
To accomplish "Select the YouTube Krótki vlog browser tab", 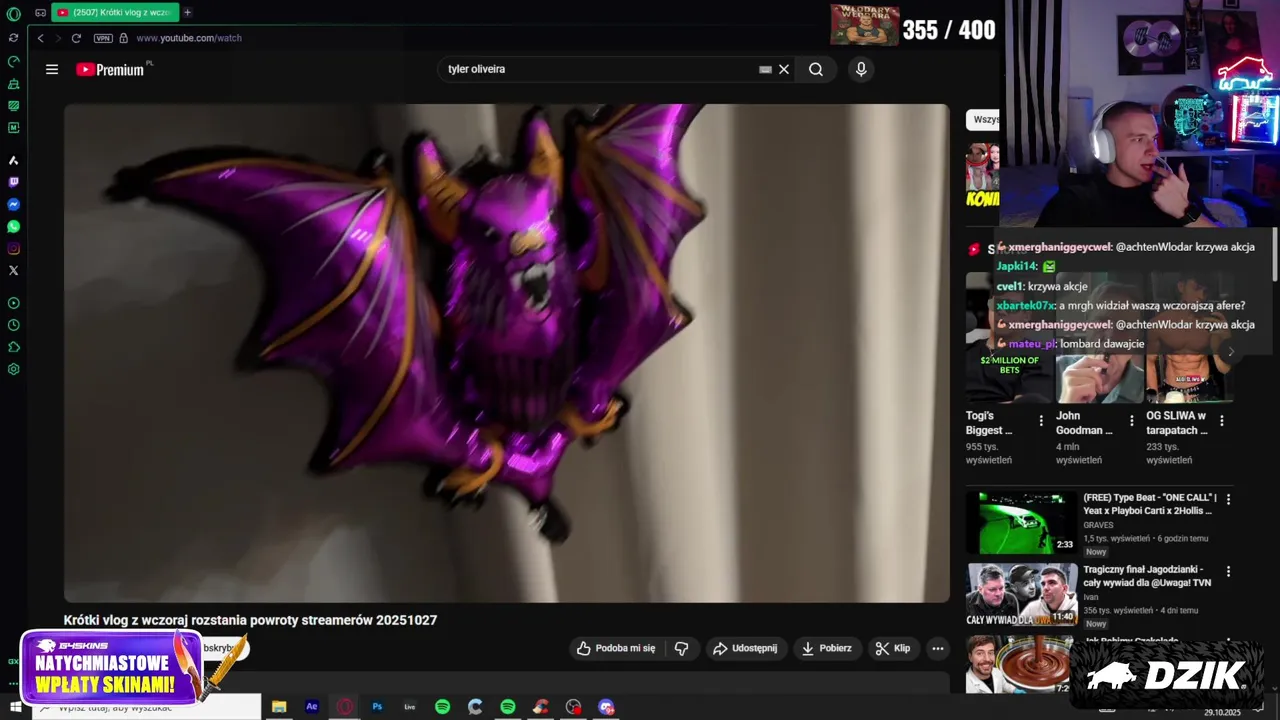I will (113, 13).
